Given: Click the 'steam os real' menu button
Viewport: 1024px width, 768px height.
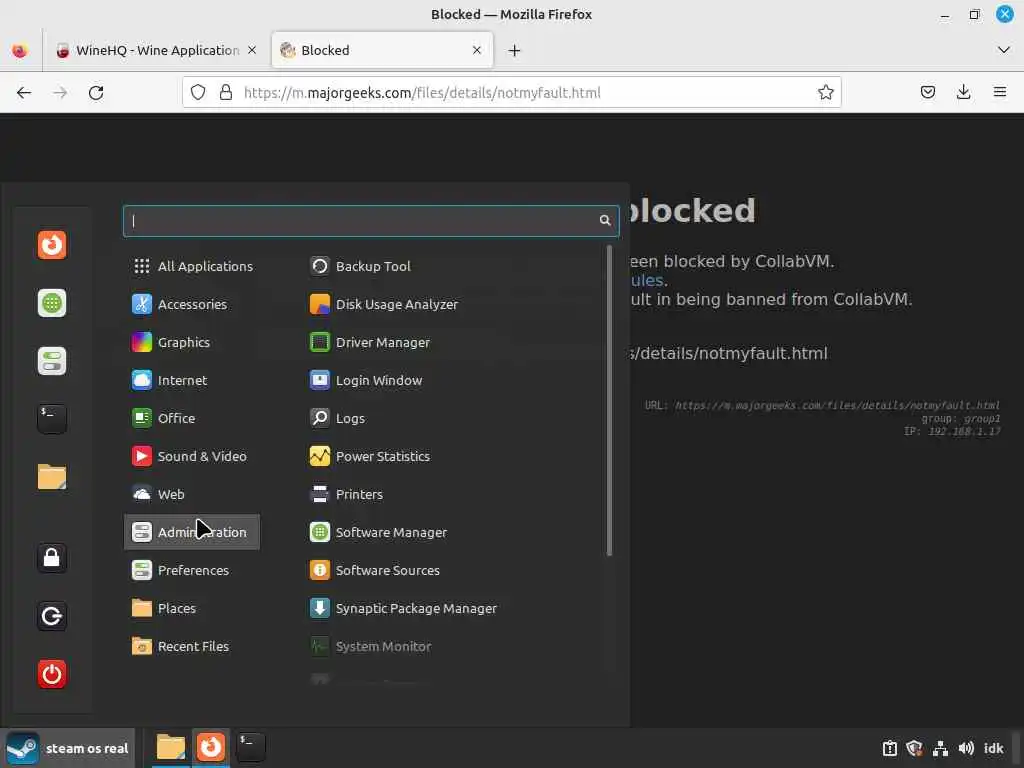Looking at the screenshot, I should tap(68, 748).
